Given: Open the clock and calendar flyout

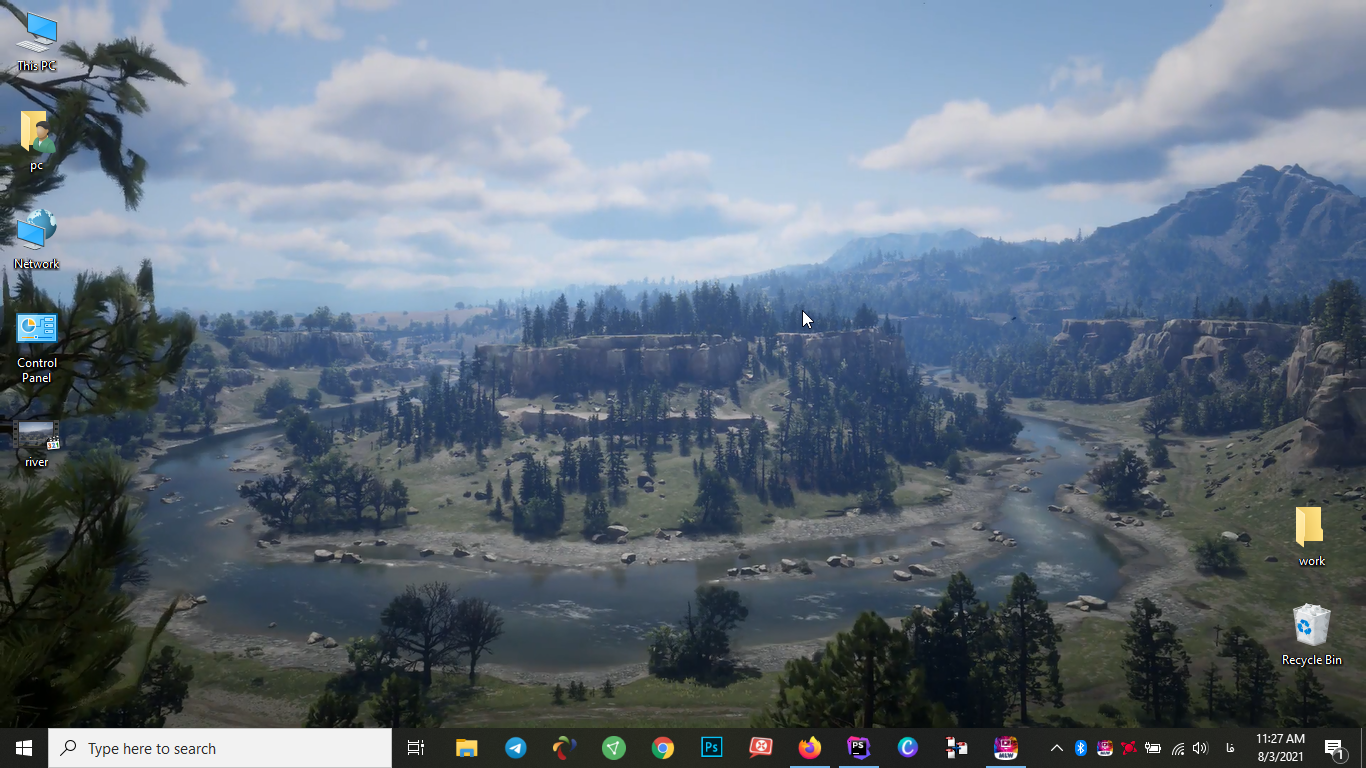Looking at the screenshot, I should click(1280, 748).
